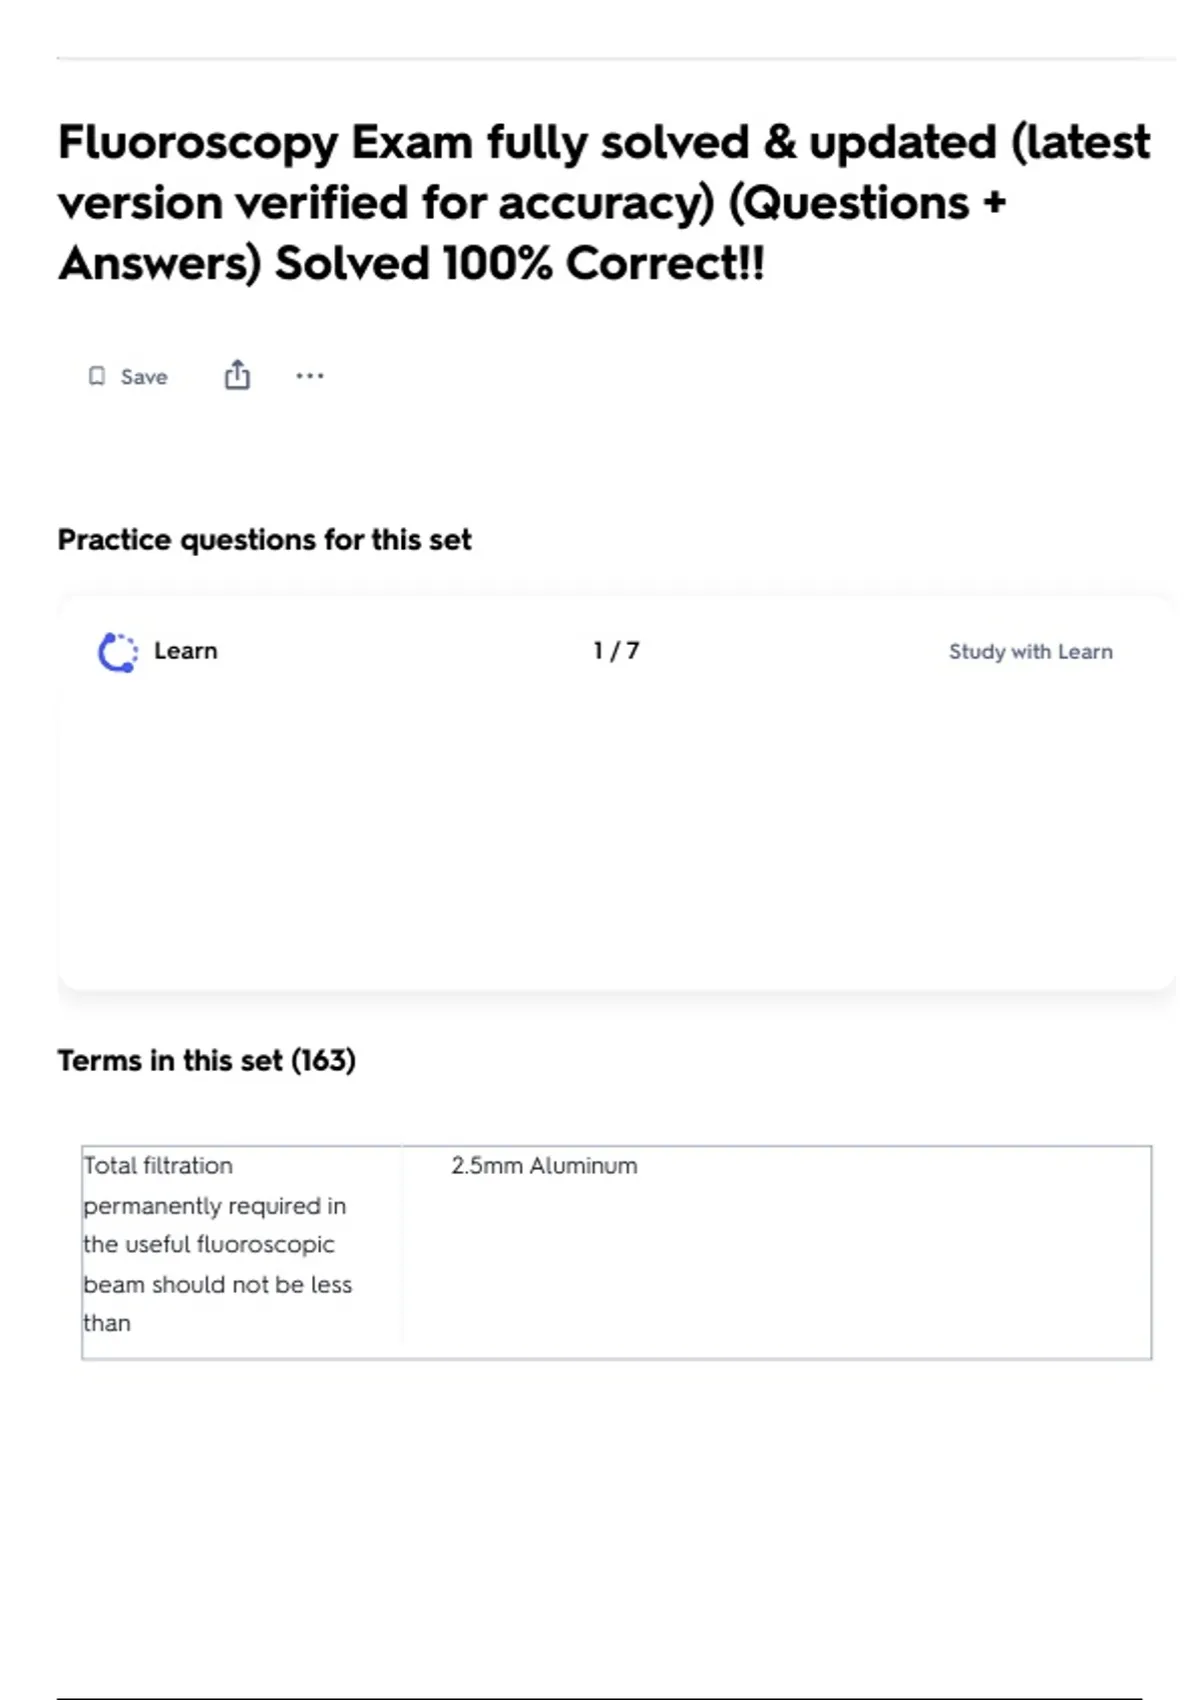Select the Learn label in practice card
This screenshot has height=1700, width=1200.
[185, 651]
